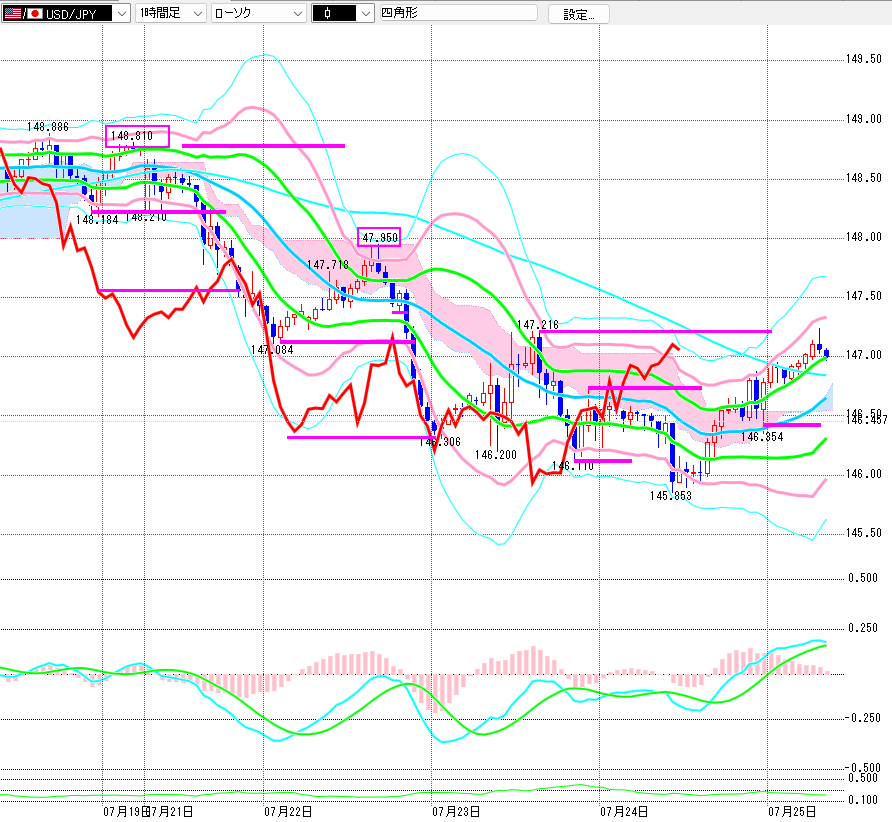The width and height of the screenshot is (892, 822).
Task: Click the 147.216 price label
Action: [x=538, y=325]
